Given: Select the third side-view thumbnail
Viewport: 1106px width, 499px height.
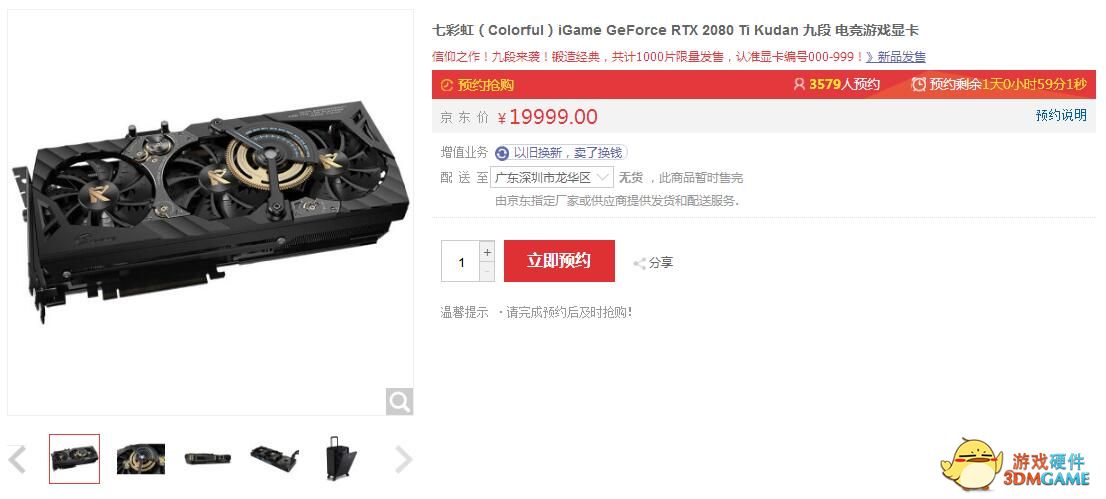Looking at the screenshot, I should coord(207,459).
